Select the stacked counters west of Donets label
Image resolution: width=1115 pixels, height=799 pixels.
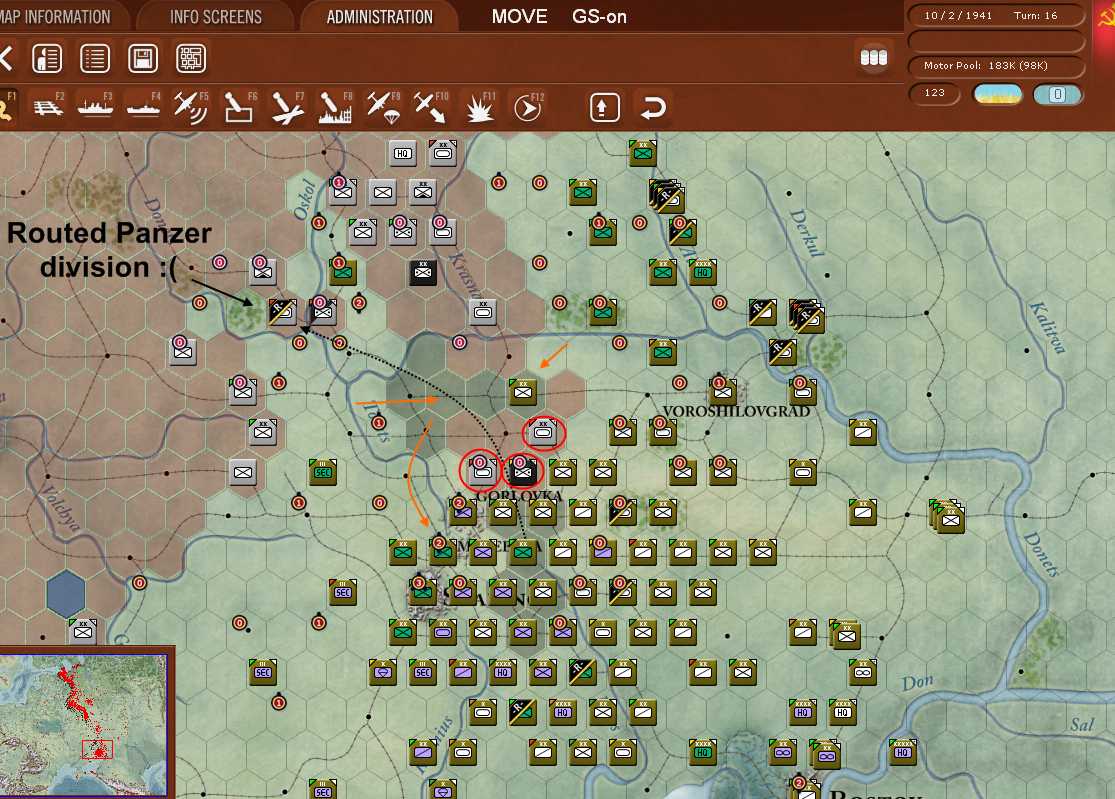click(947, 516)
